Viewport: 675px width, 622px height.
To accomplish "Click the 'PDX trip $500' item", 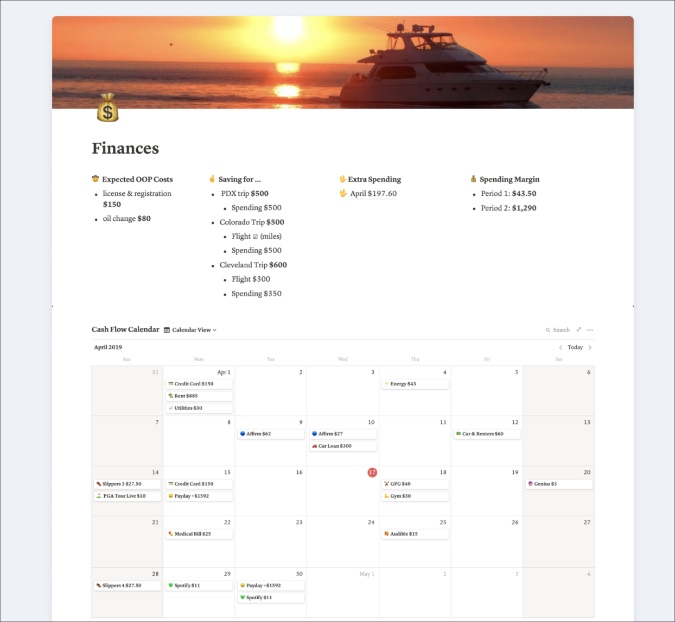I will [x=245, y=194].
